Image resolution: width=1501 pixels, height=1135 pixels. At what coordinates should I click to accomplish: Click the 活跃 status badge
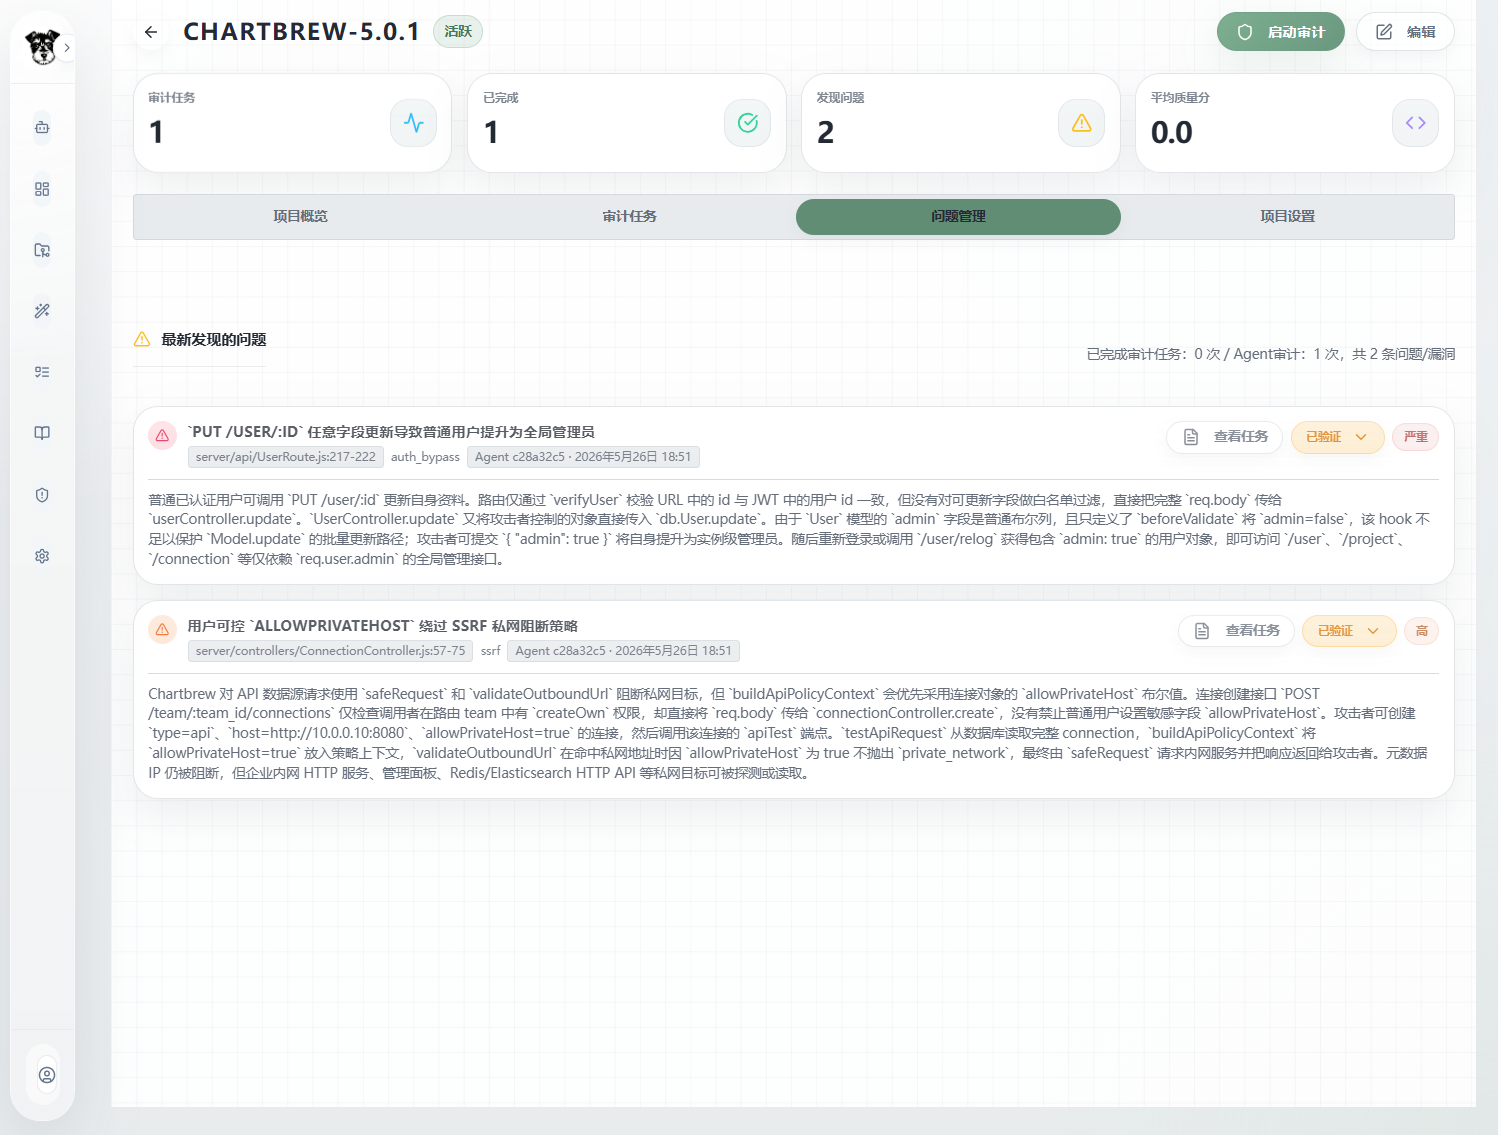(x=458, y=32)
